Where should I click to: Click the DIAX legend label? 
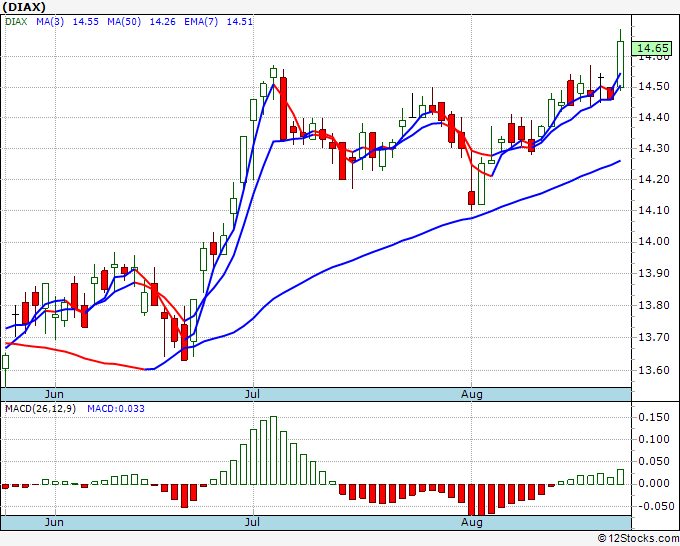[x=16, y=22]
